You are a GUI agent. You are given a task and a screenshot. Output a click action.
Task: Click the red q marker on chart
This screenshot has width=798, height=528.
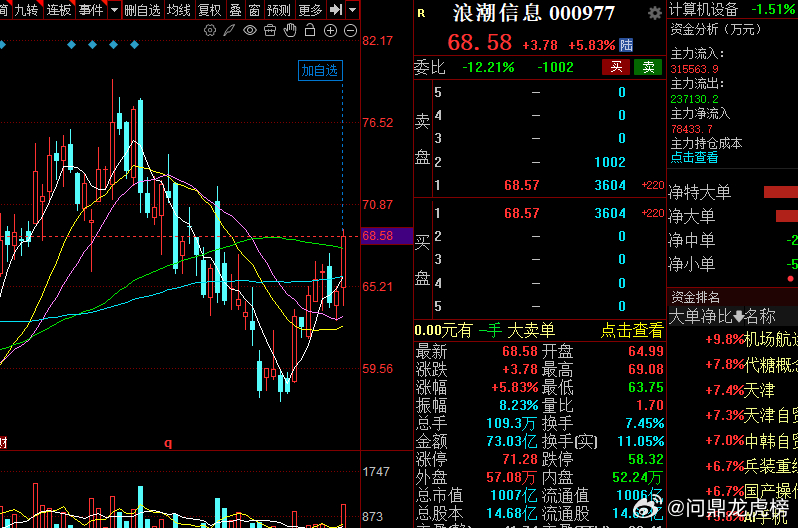[x=168, y=443]
